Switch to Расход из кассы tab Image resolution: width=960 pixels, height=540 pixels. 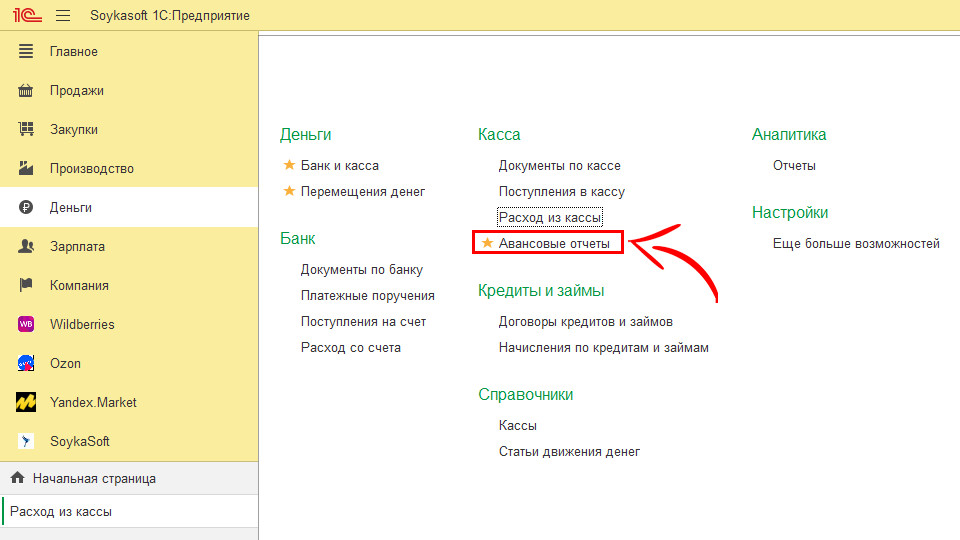[61, 511]
